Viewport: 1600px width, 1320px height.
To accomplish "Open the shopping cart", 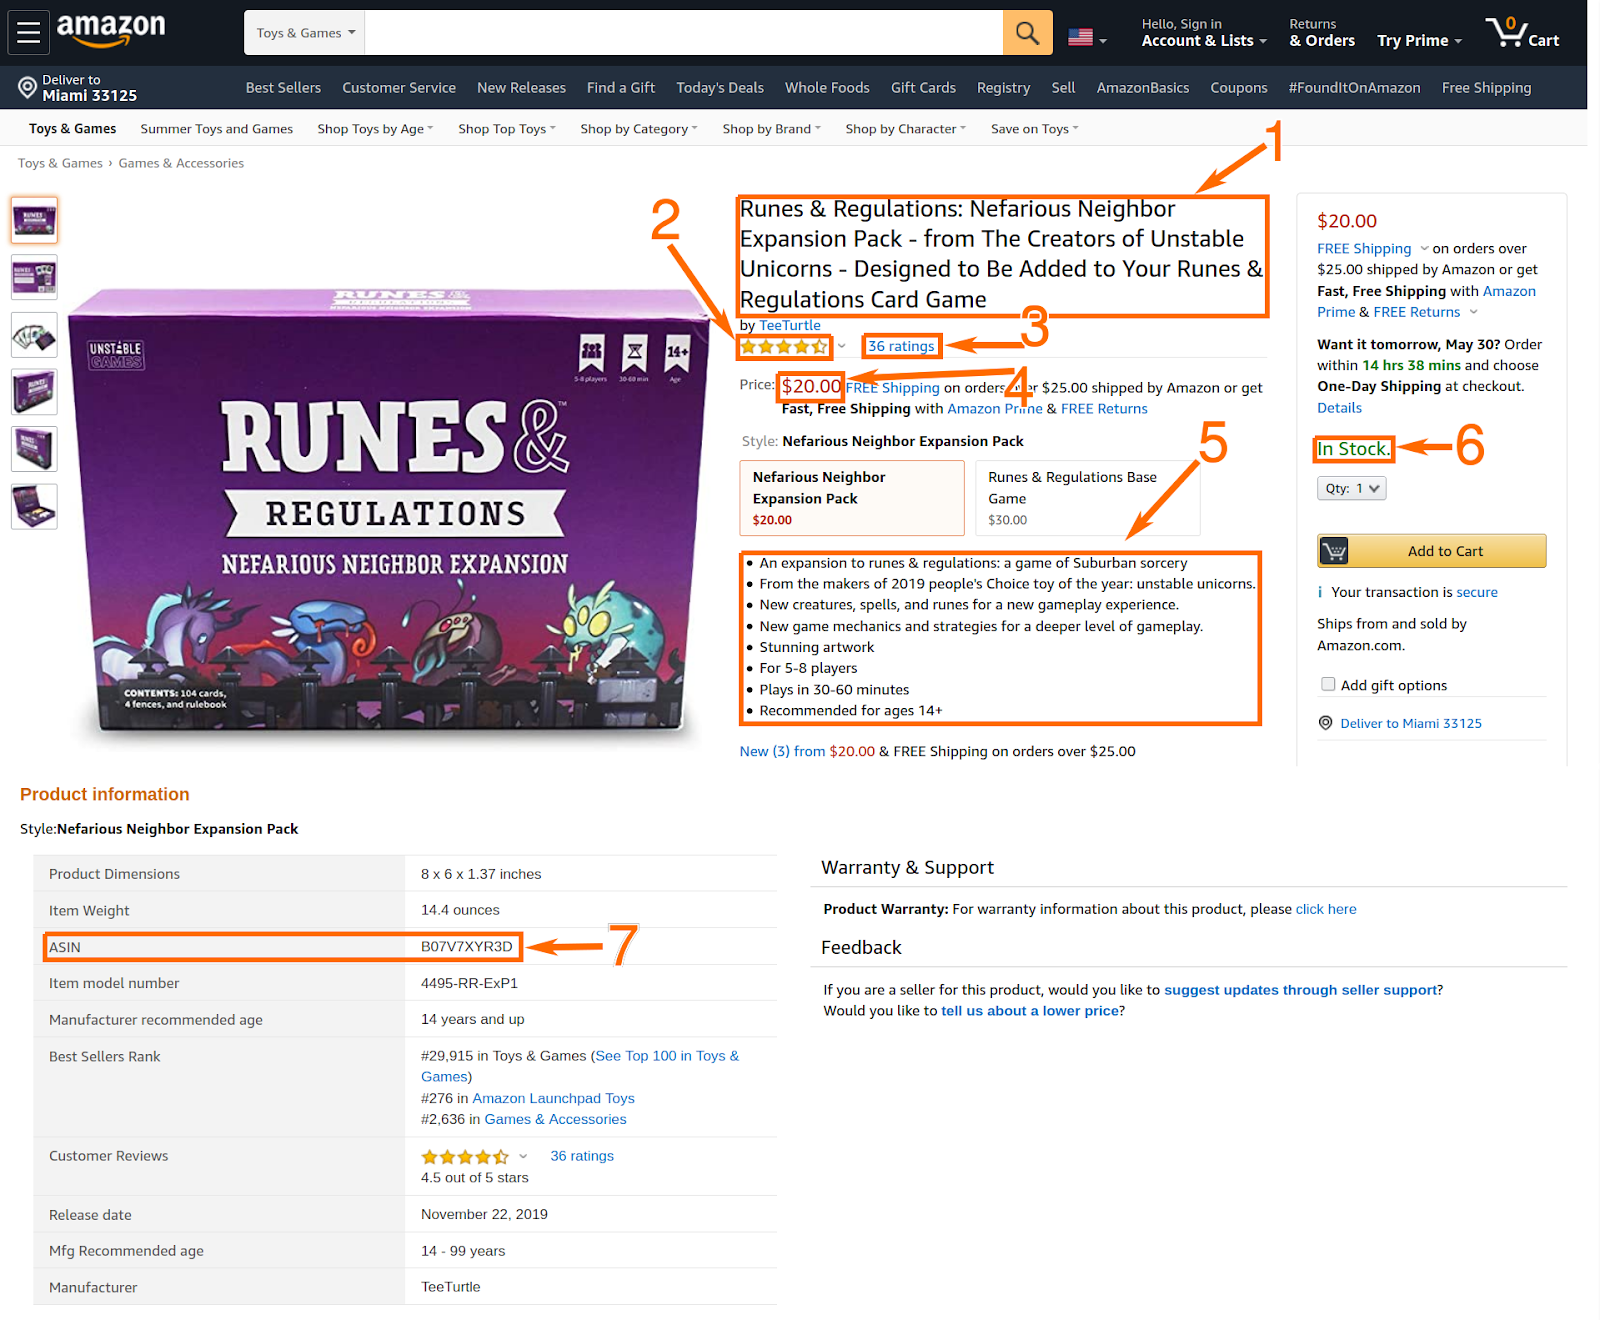I will (1522, 32).
